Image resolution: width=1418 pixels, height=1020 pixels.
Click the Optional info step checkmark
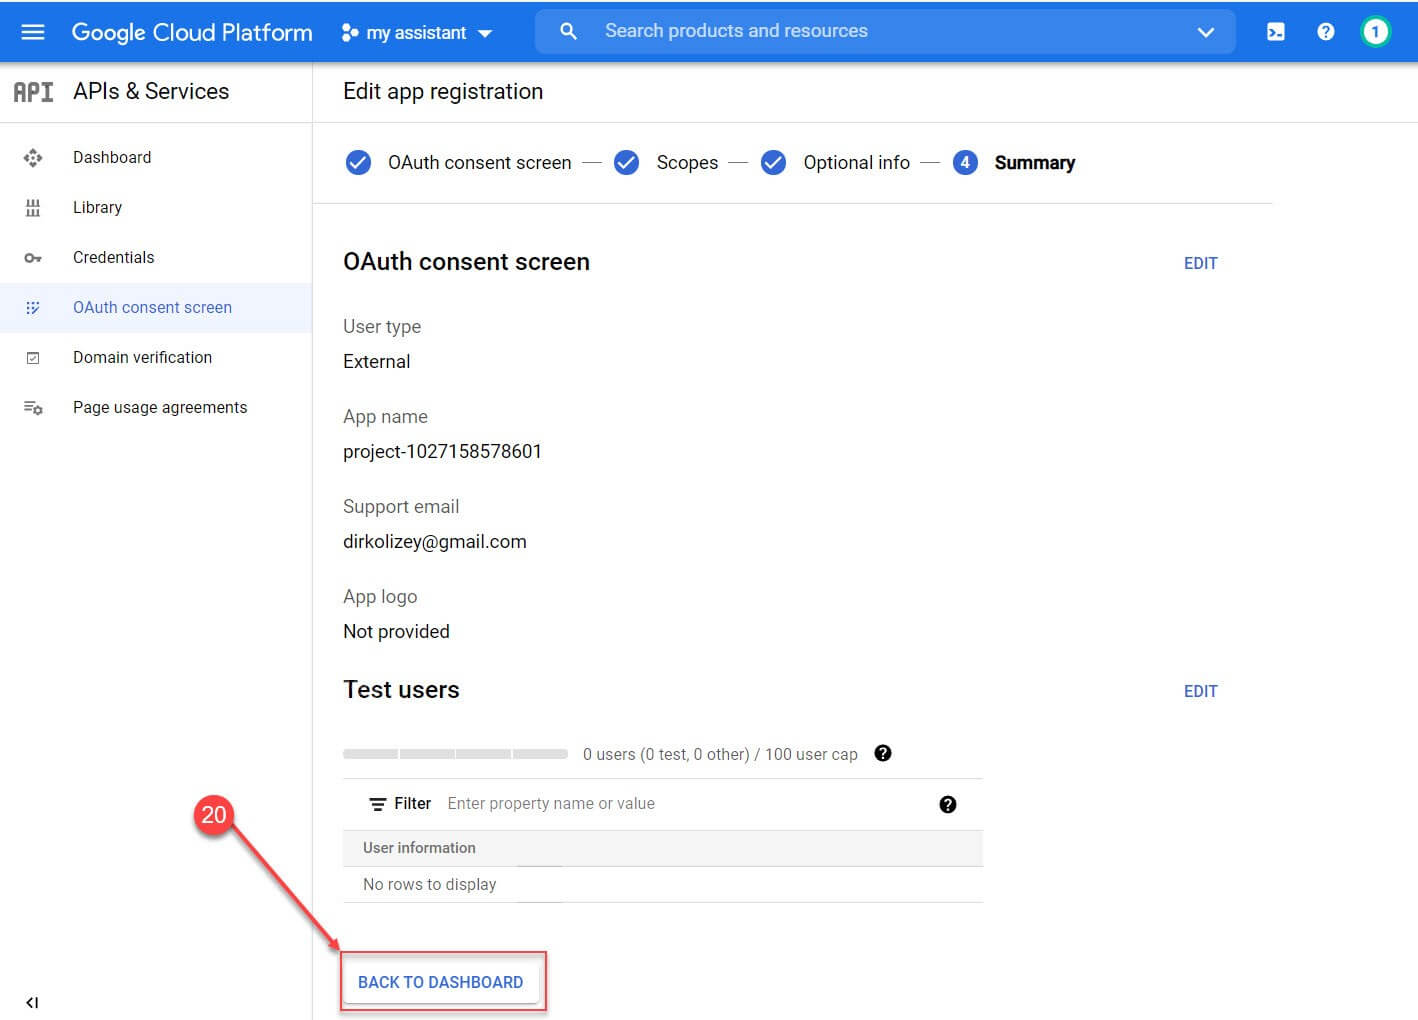tap(773, 162)
